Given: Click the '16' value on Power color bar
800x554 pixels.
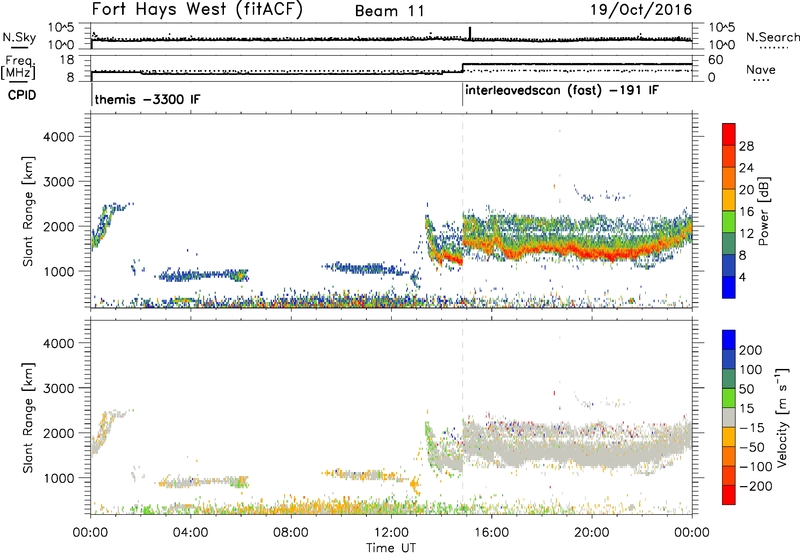Looking at the screenshot, I should coord(746,212).
